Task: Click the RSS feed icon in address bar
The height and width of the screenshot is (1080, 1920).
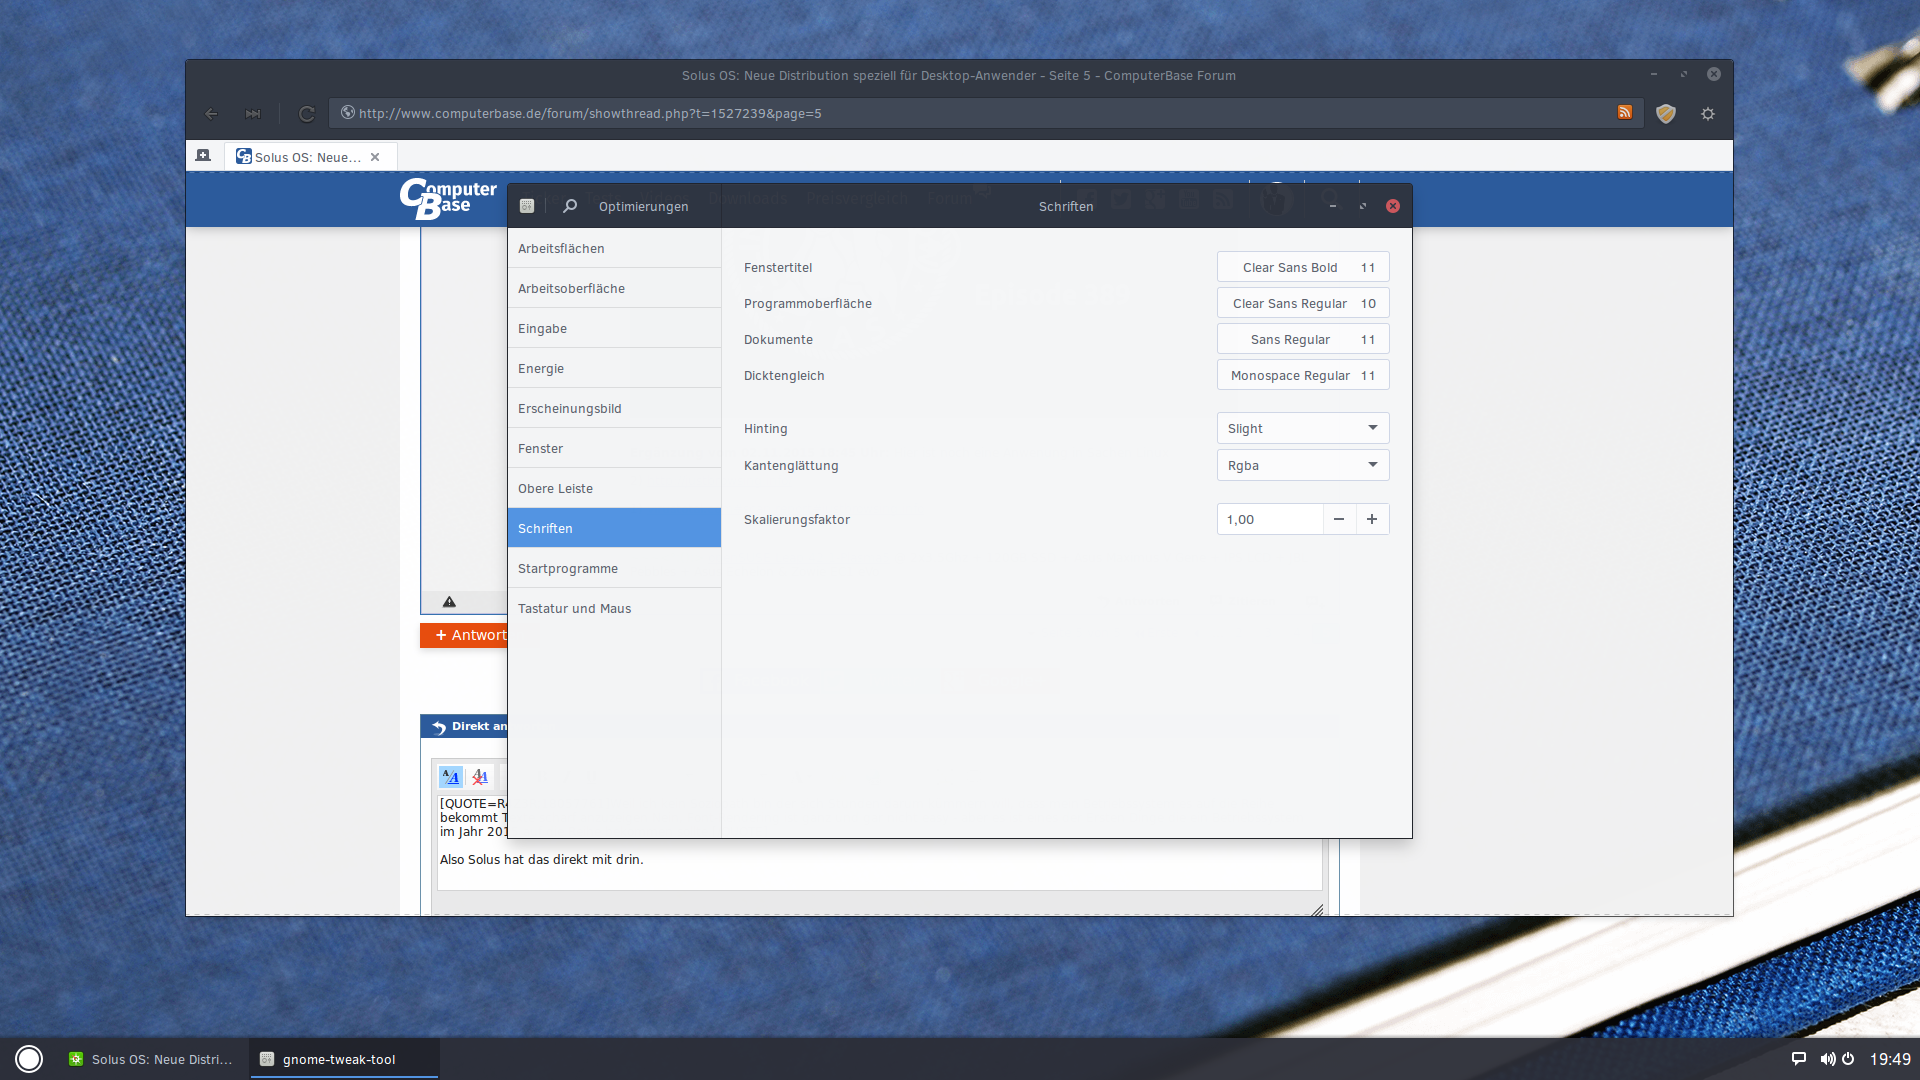Action: point(1625,113)
